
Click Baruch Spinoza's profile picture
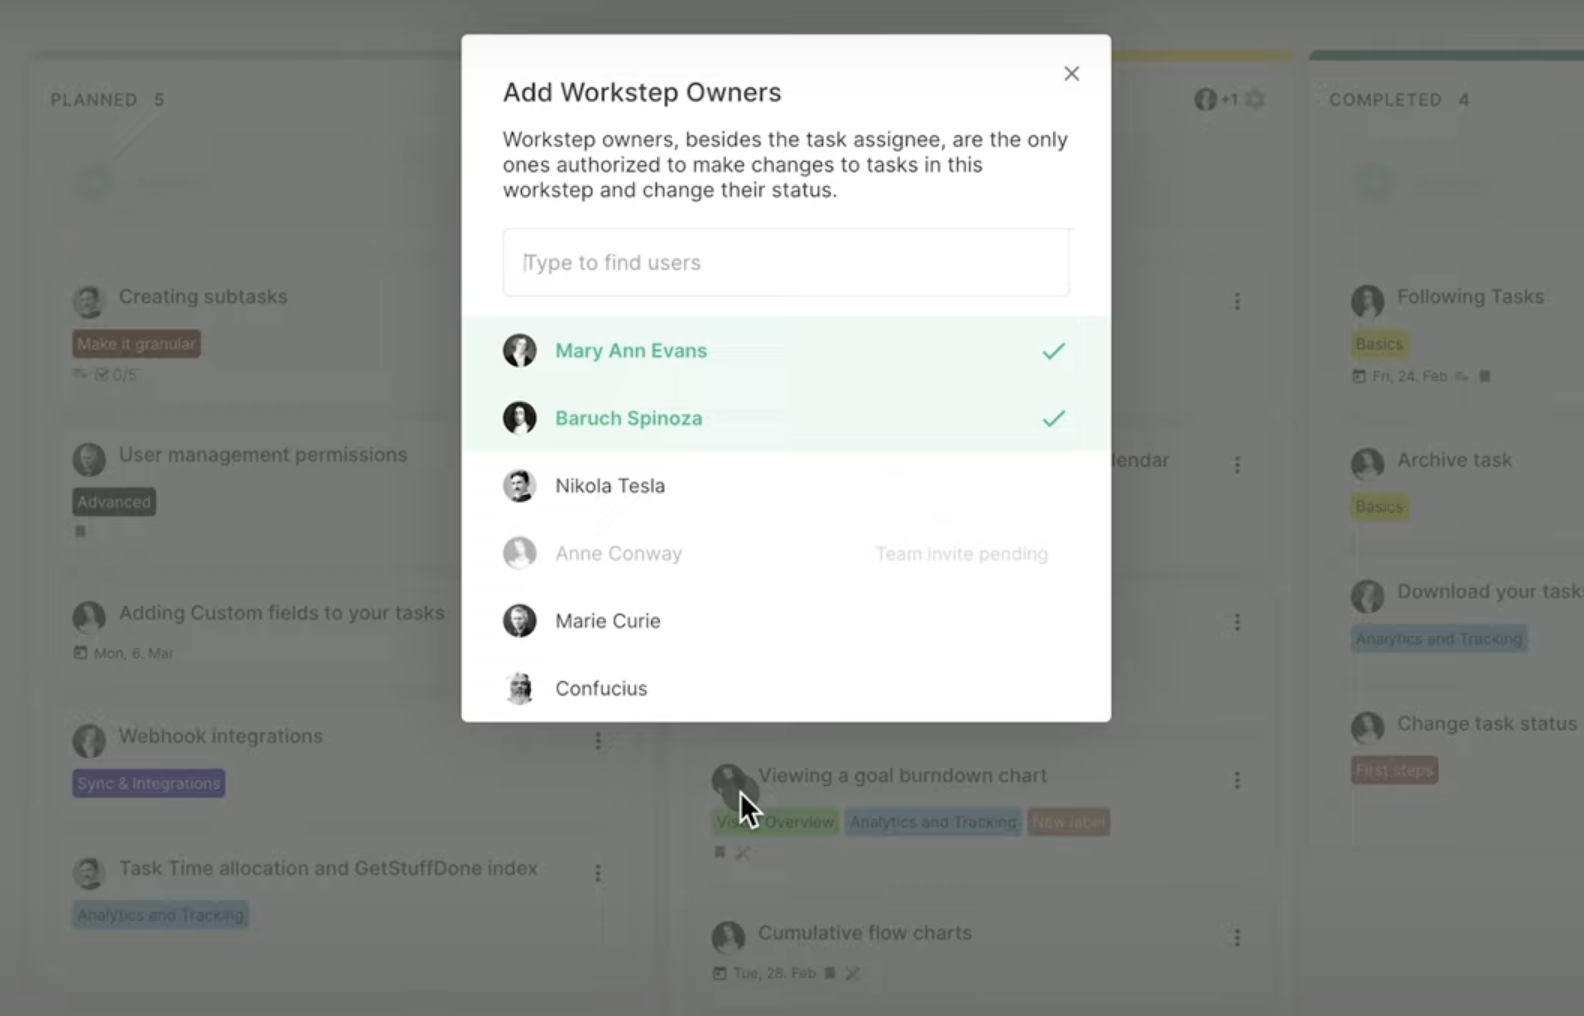pyautogui.click(x=520, y=418)
